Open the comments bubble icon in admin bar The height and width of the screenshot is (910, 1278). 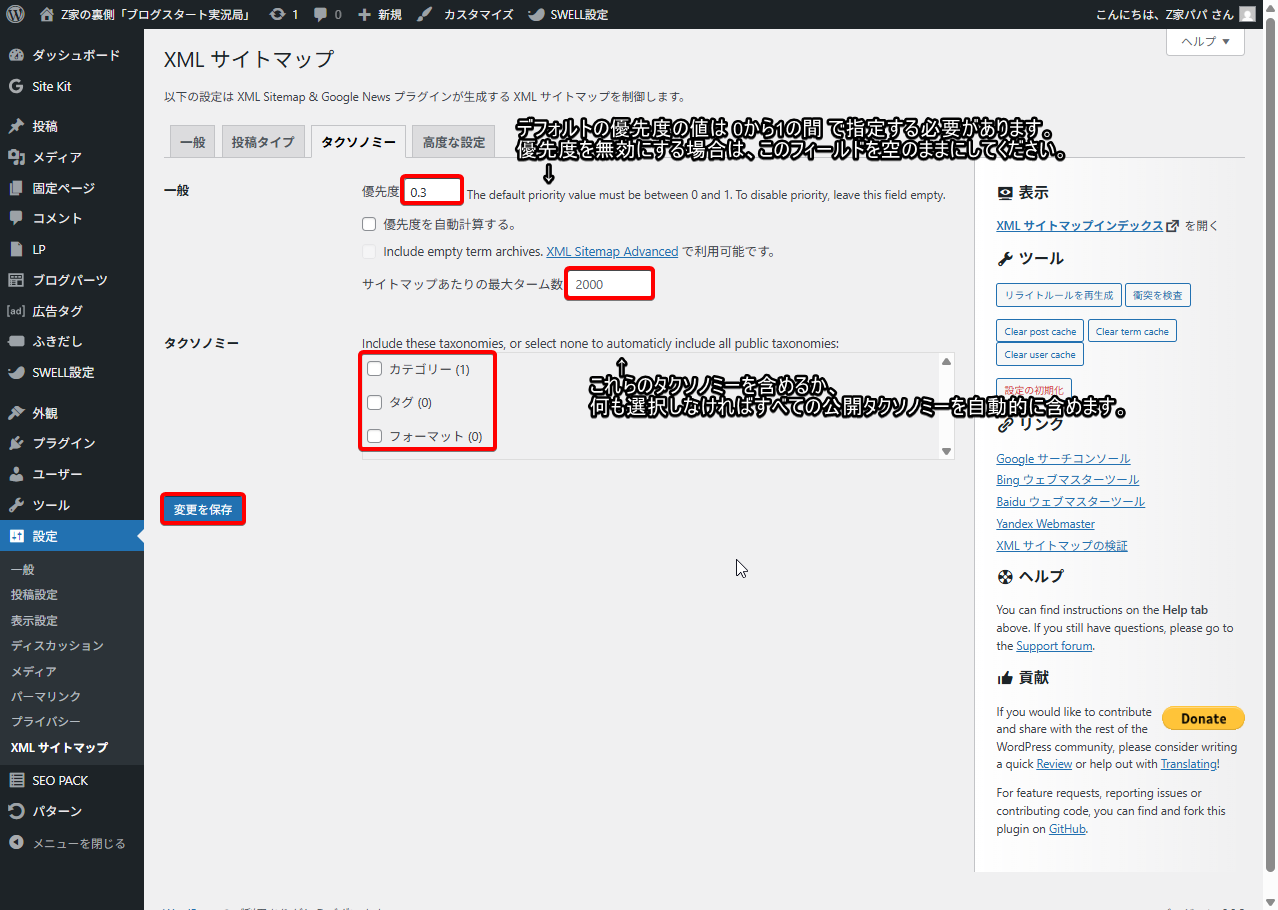pyautogui.click(x=320, y=15)
